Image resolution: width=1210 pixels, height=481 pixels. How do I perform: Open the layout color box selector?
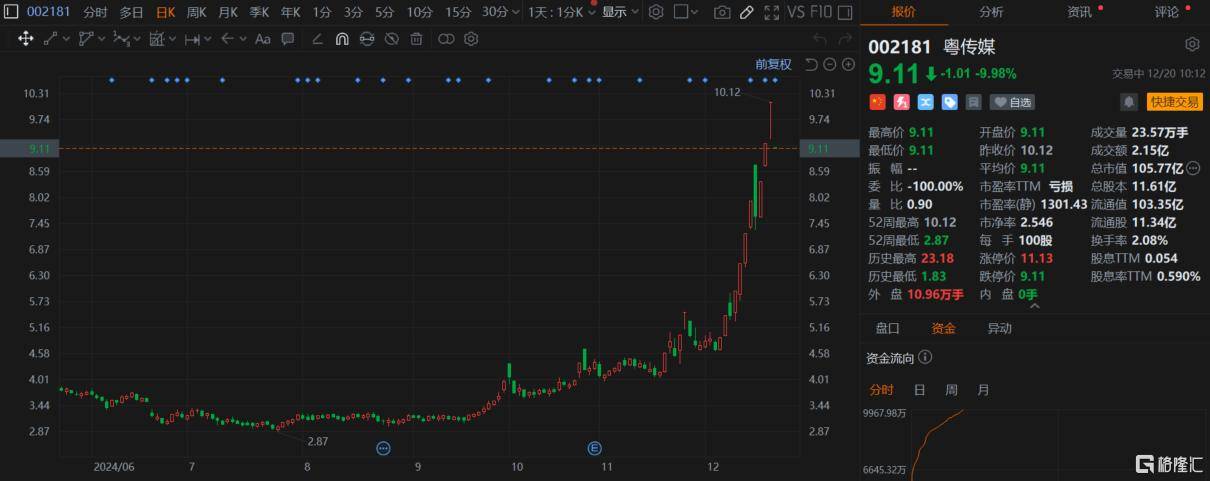(686, 12)
